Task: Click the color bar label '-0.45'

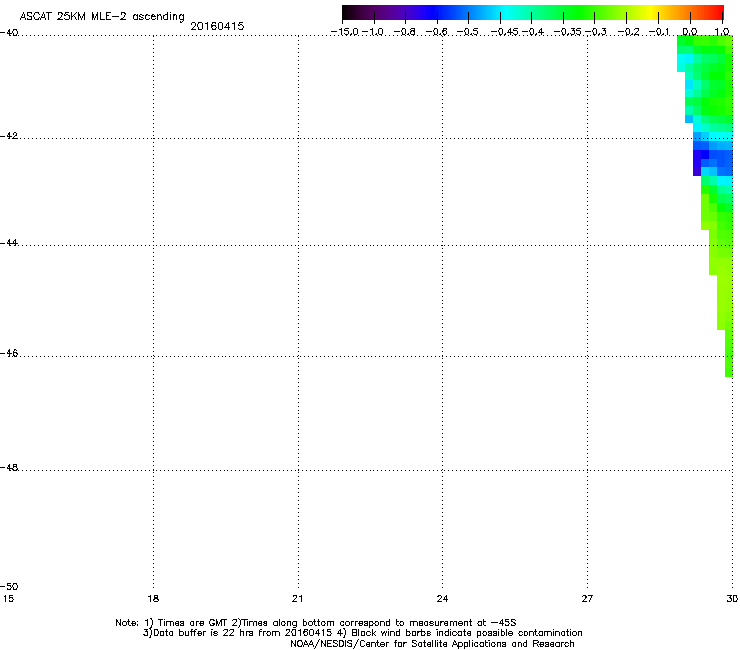Action: tap(505, 32)
